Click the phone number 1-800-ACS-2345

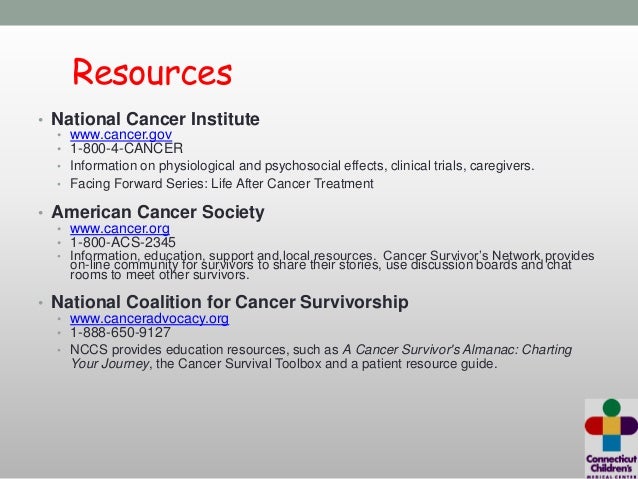[123, 243]
